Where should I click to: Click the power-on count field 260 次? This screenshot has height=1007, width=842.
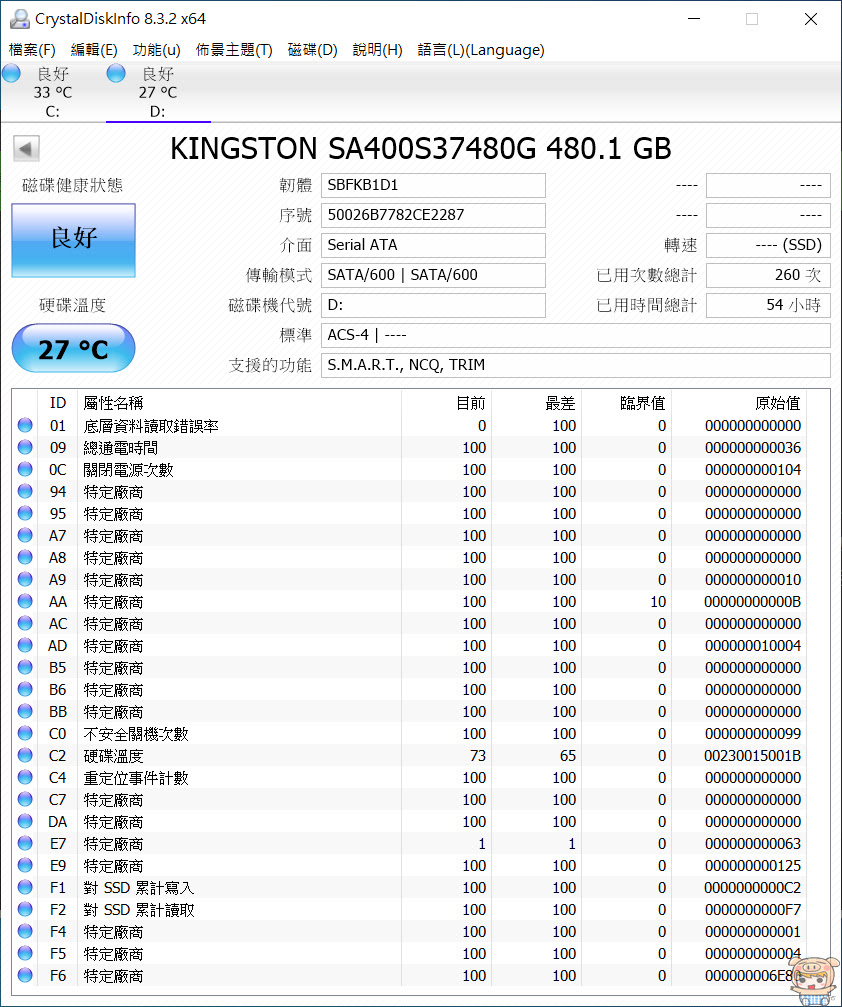click(768, 275)
